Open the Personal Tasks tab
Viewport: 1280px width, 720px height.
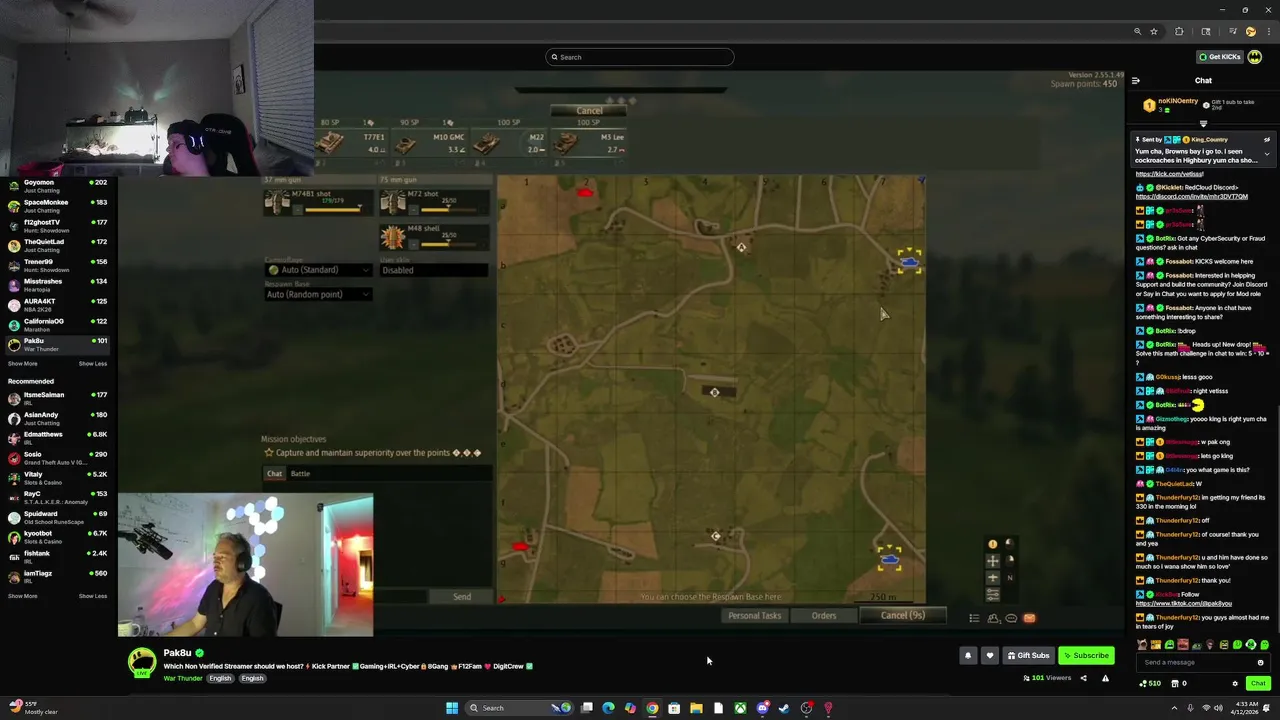[x=754, y=616]
